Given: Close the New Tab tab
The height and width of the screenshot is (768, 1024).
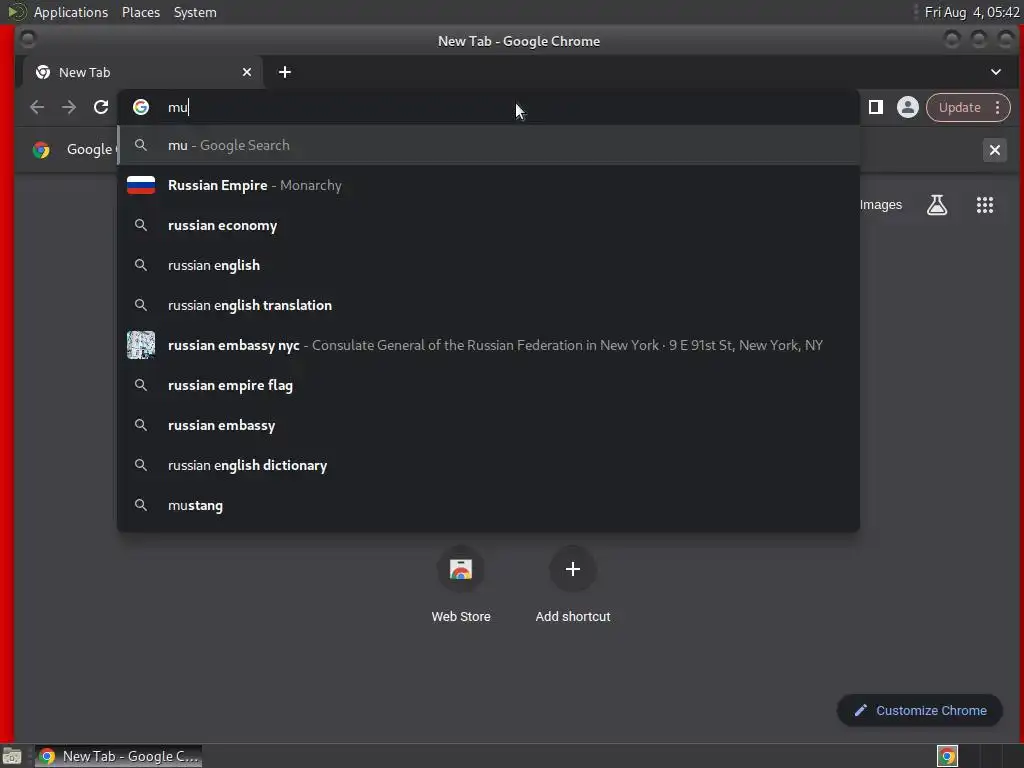Looking at the screenshot, I should click(247, 72).
